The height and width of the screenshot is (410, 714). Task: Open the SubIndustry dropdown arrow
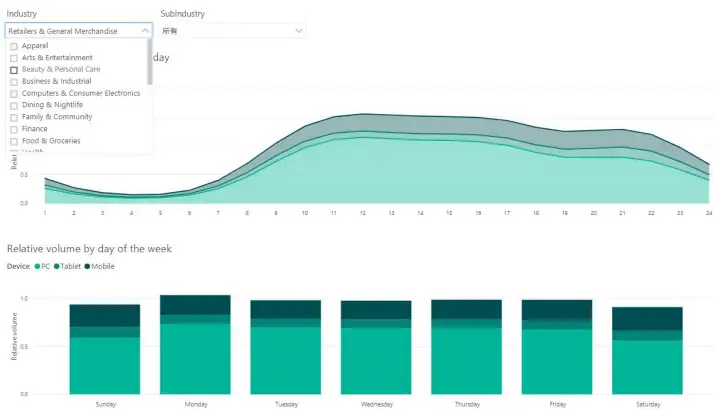coord(299,31)
